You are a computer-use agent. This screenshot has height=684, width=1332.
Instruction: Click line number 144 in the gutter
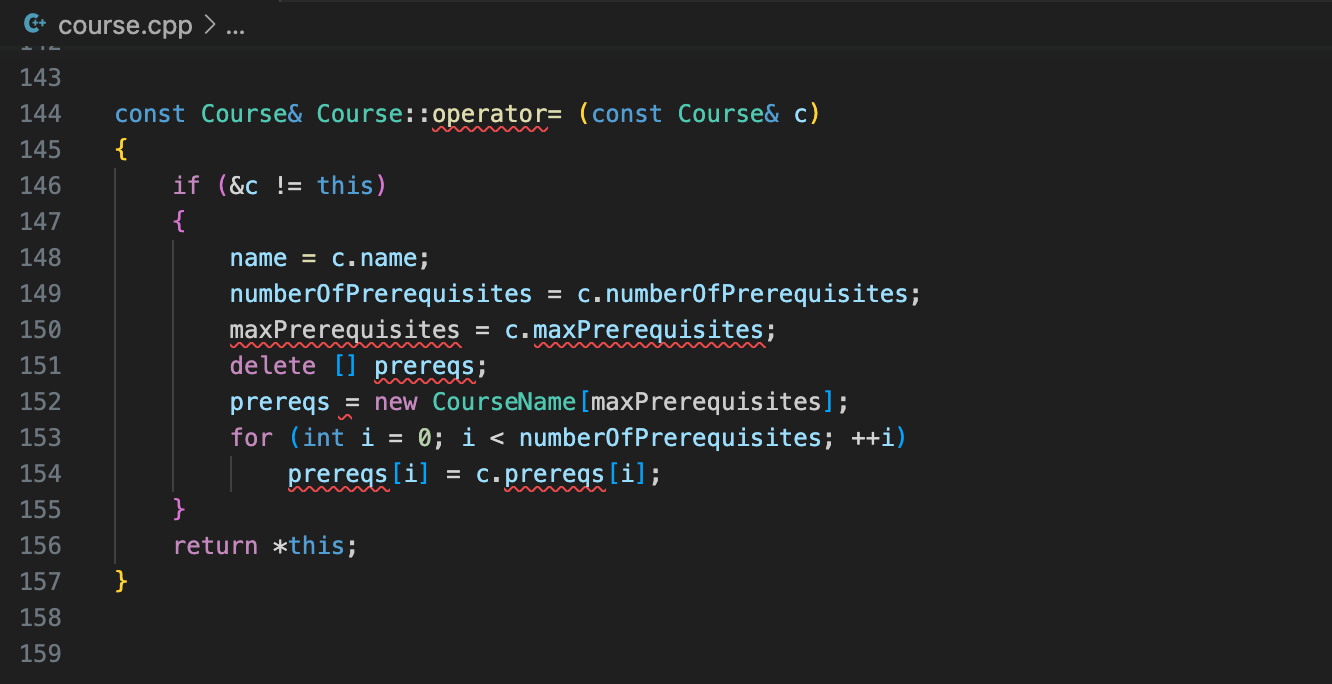40,113
